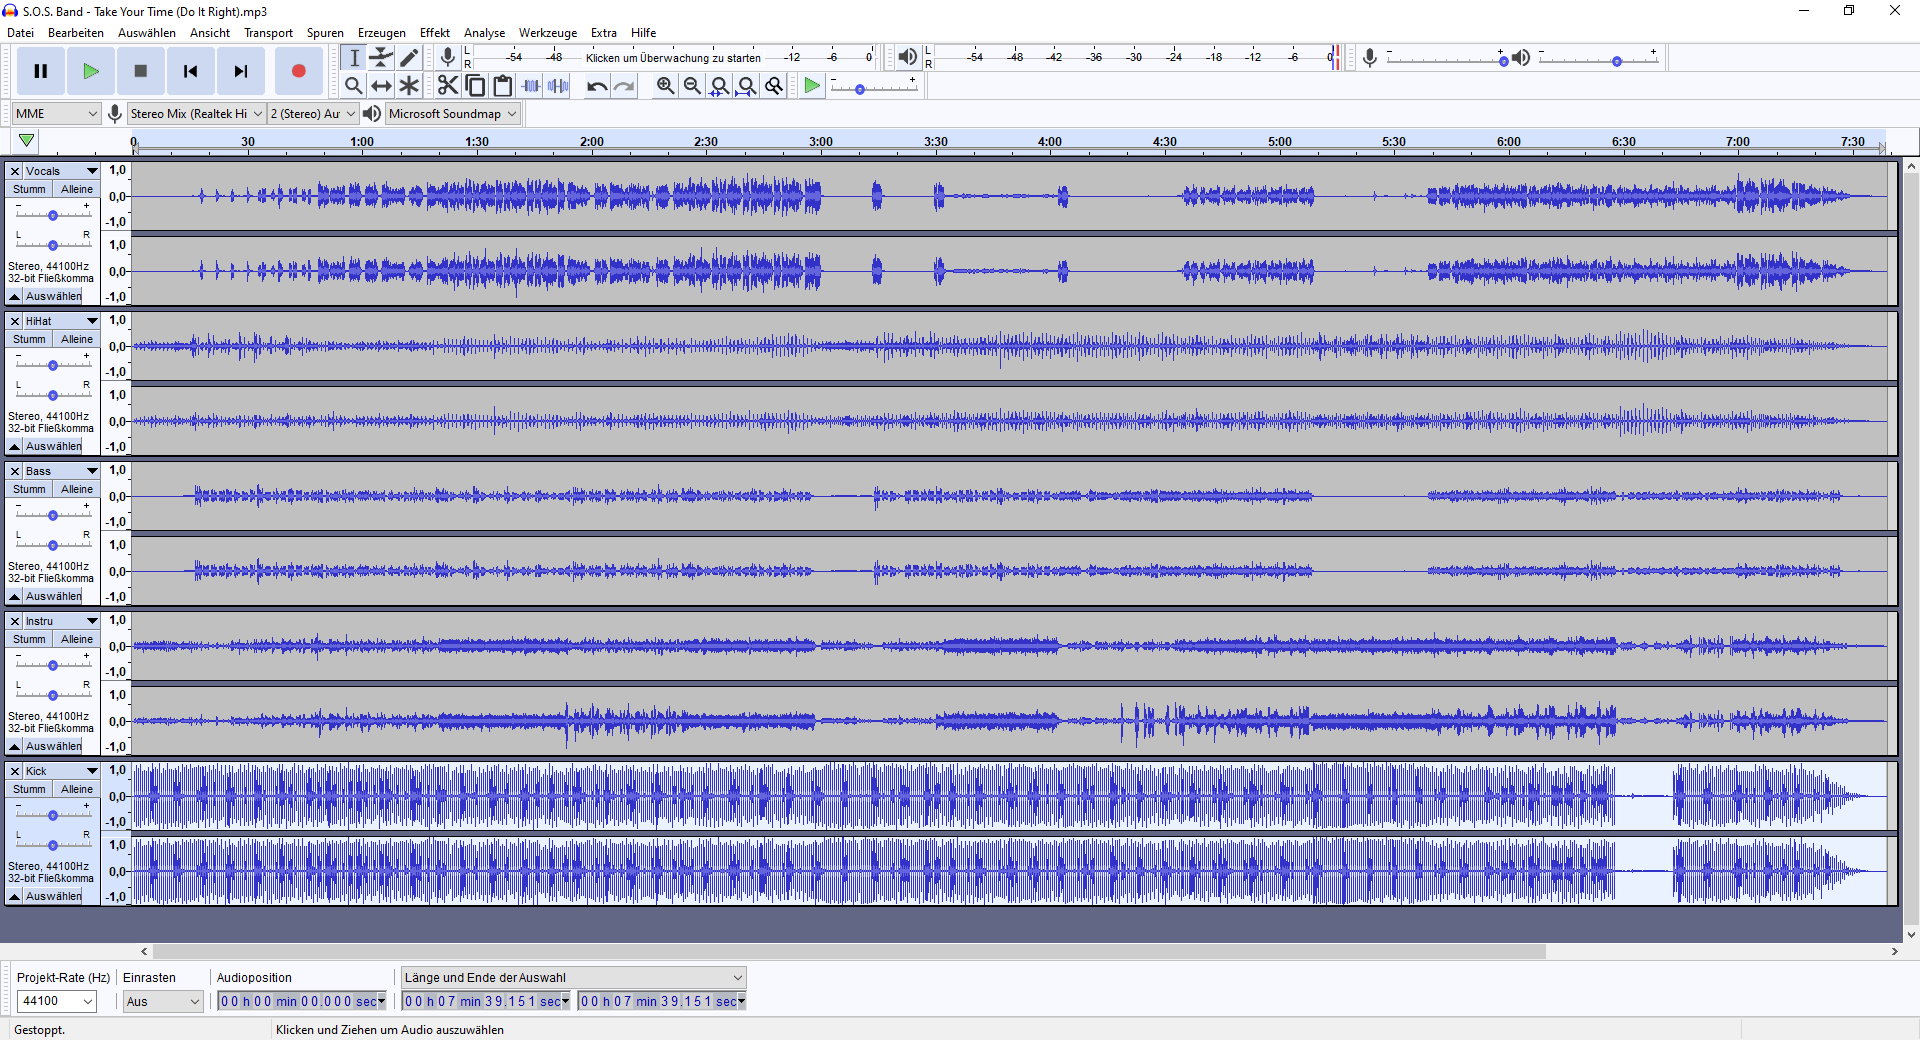Viewport: 1920px width, 1040px height.
Task: Adjust the Kick track gain slider
Action: click(53, 815)
